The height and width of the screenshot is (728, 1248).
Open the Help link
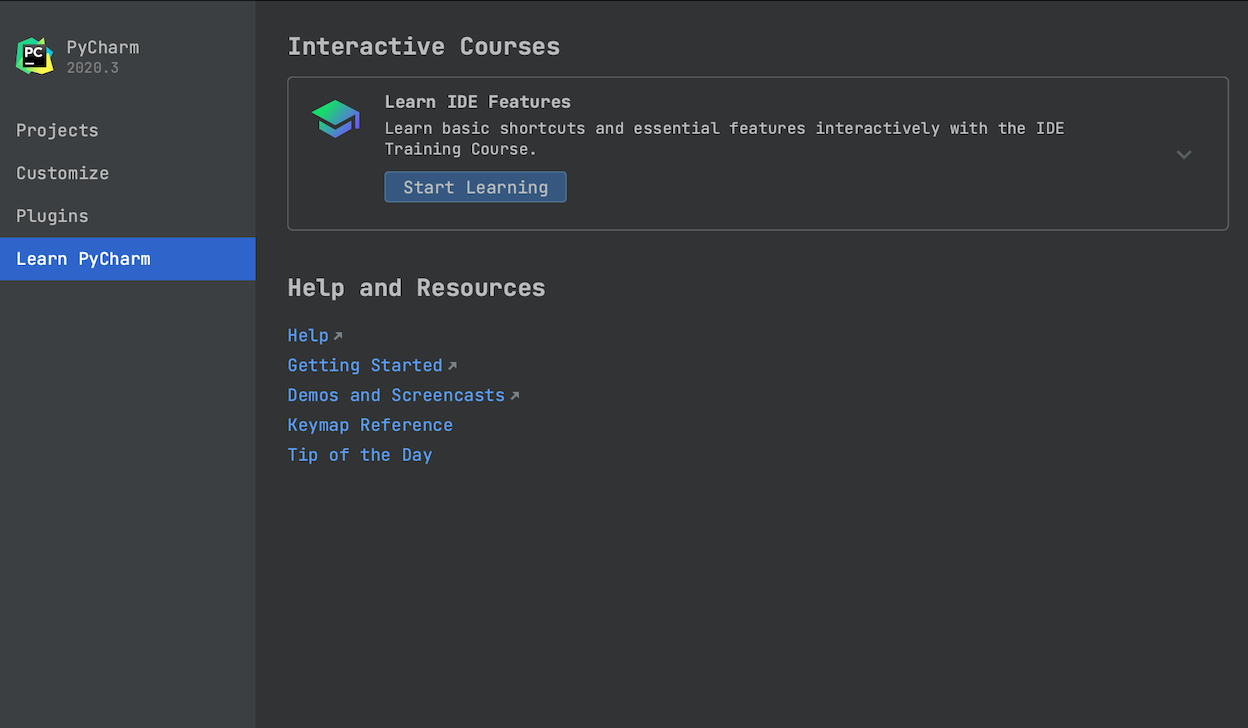[x=308, y=336]
